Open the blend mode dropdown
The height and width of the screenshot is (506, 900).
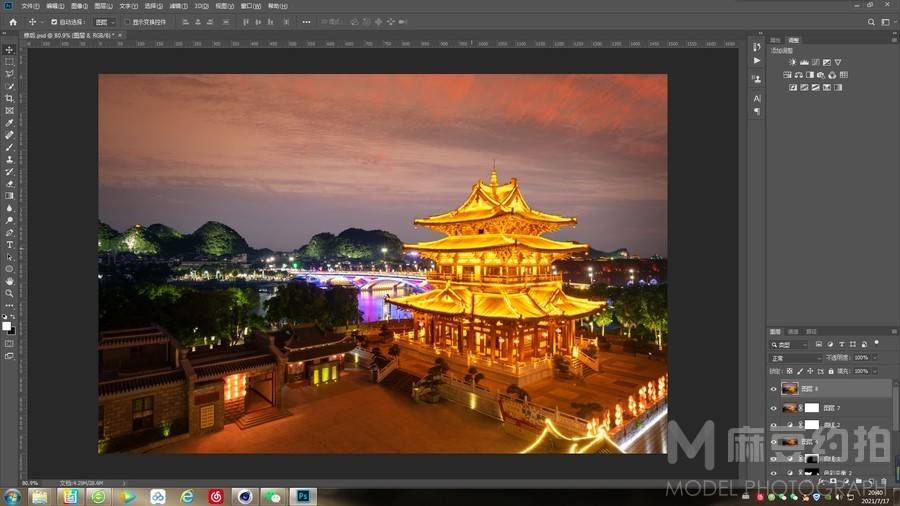pos(796,358)
